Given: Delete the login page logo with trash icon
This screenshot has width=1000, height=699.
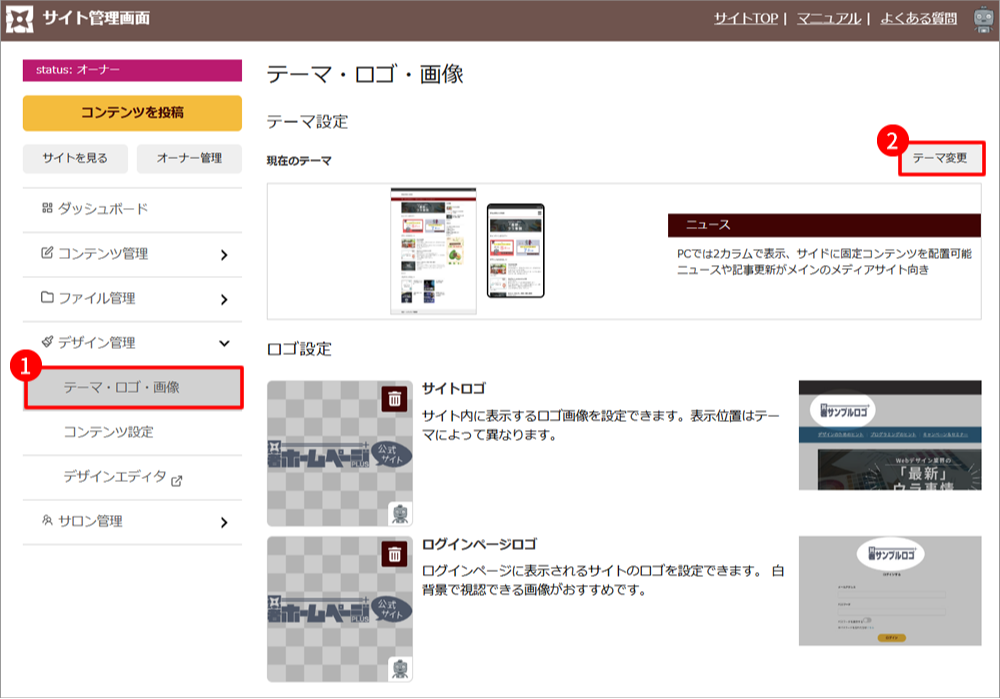Looking at the screenshot, I should [395, 554].
